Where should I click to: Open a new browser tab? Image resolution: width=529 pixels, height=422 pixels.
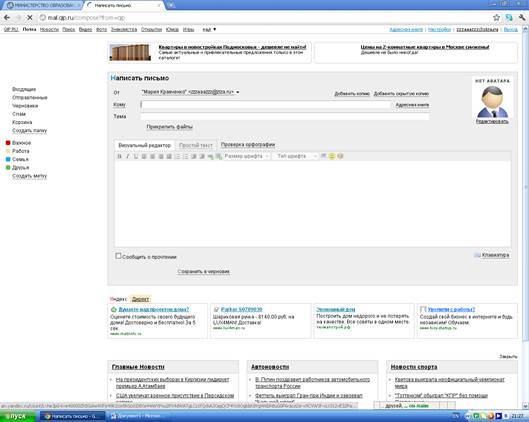point(171,5)
